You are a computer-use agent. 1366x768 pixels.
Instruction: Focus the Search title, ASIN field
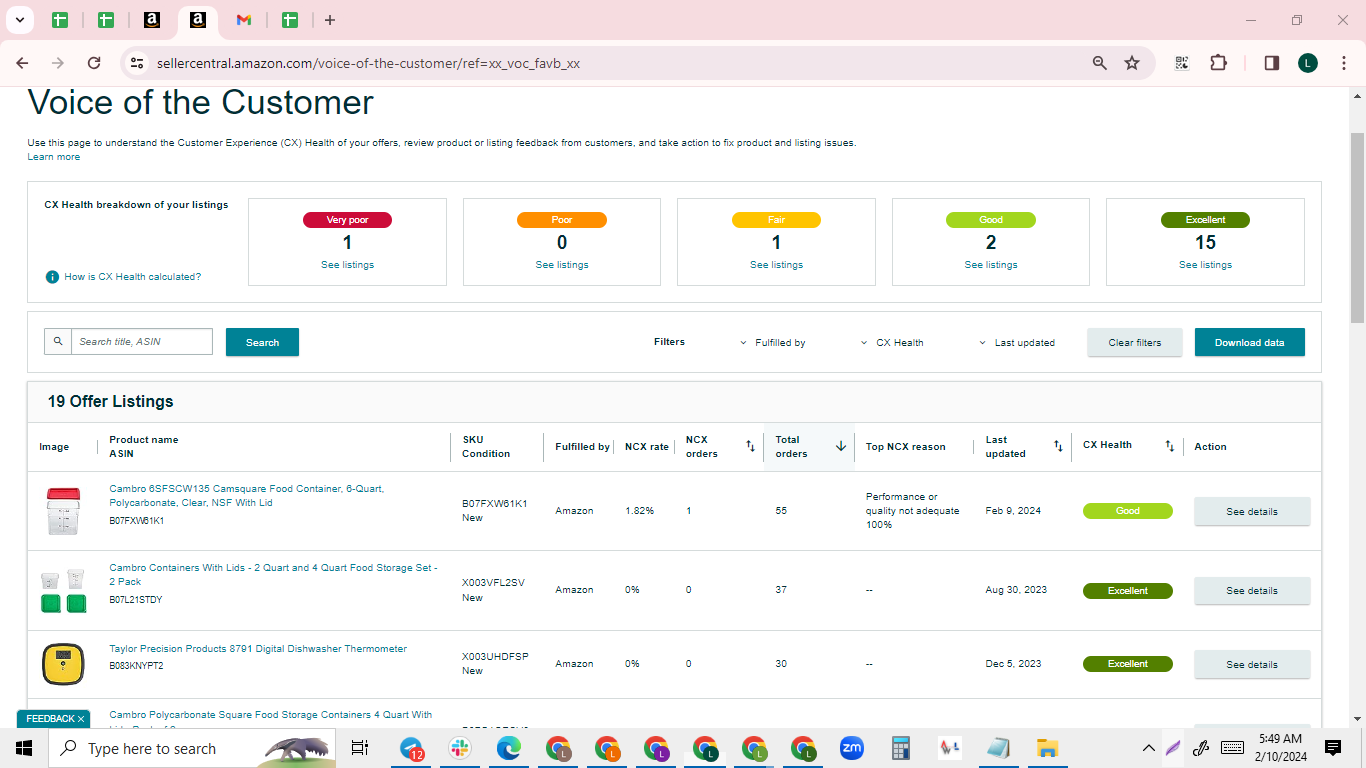tap(142, 342)
